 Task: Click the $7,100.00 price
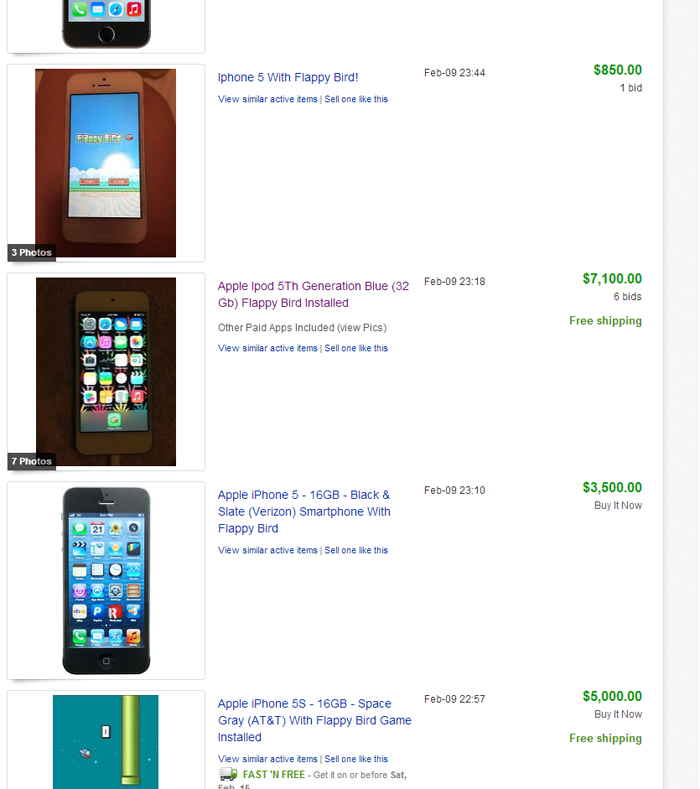tap(612, 279)
